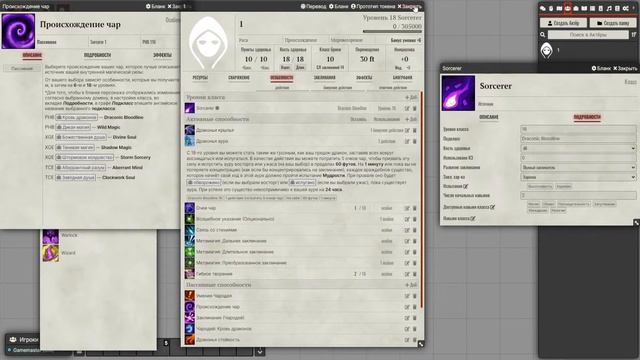Viewport: 640px width, 360px height.
Task: Edit the Sorcerer class level row
Action: (x=407, y=108)
